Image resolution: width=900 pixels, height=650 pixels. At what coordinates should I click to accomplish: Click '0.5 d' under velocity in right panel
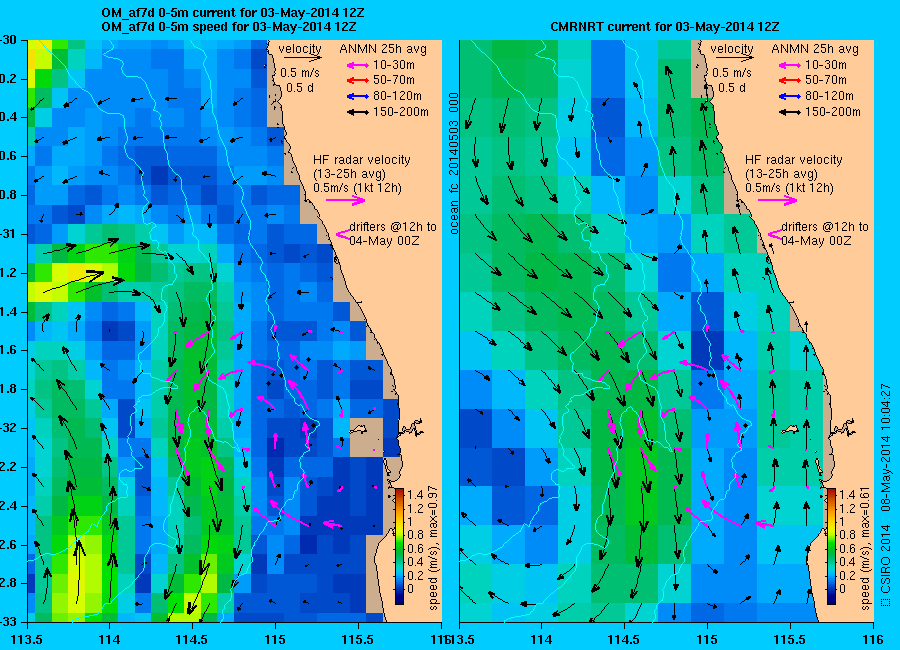click(732, 88)
